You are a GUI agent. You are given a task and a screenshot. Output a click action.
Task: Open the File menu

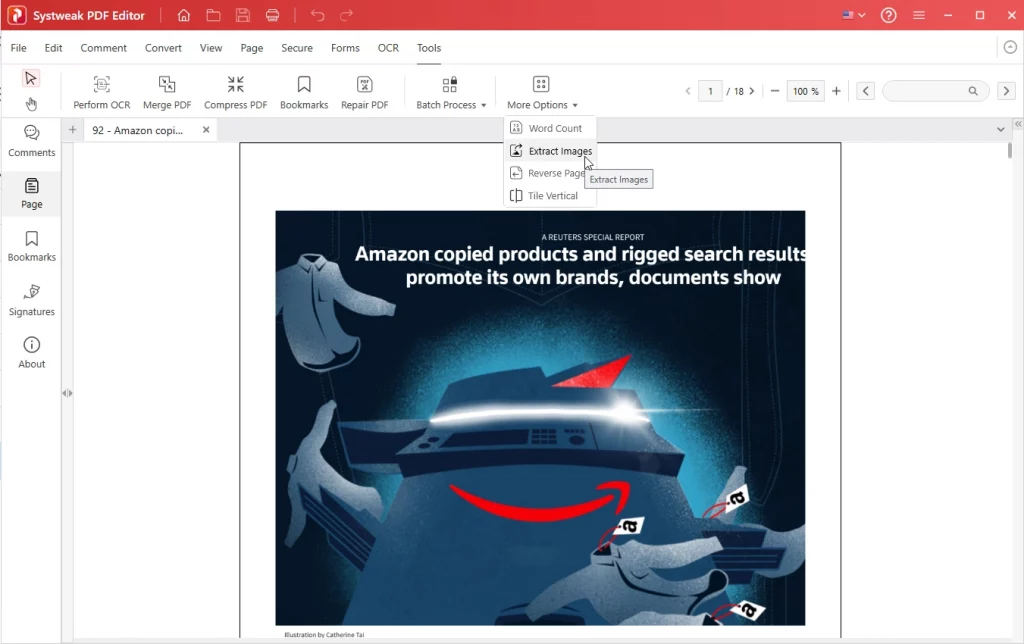18,48
